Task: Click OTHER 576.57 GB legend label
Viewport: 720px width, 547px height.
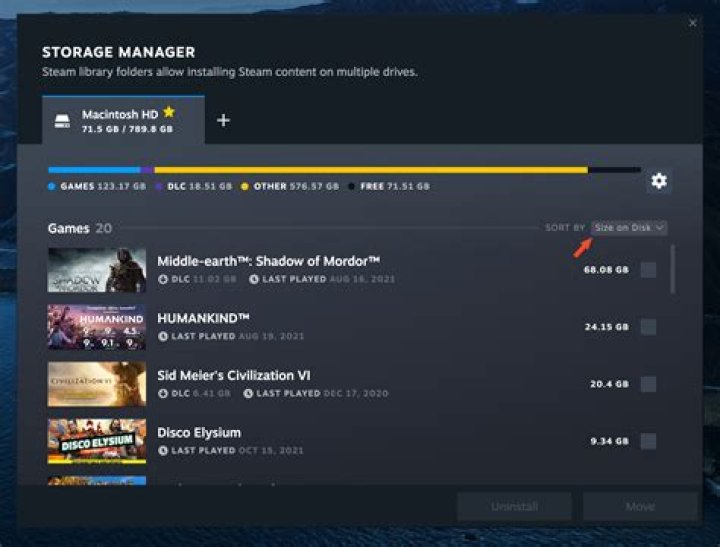Action: click(296, 186)
